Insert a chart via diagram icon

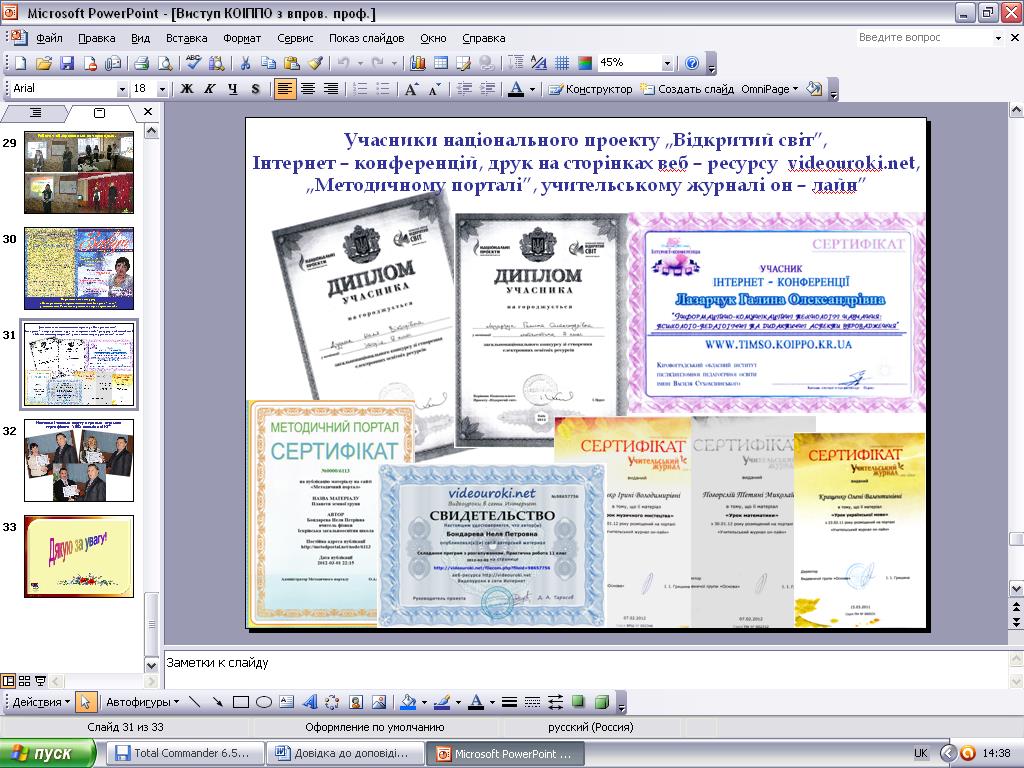(x=418, y=63)
